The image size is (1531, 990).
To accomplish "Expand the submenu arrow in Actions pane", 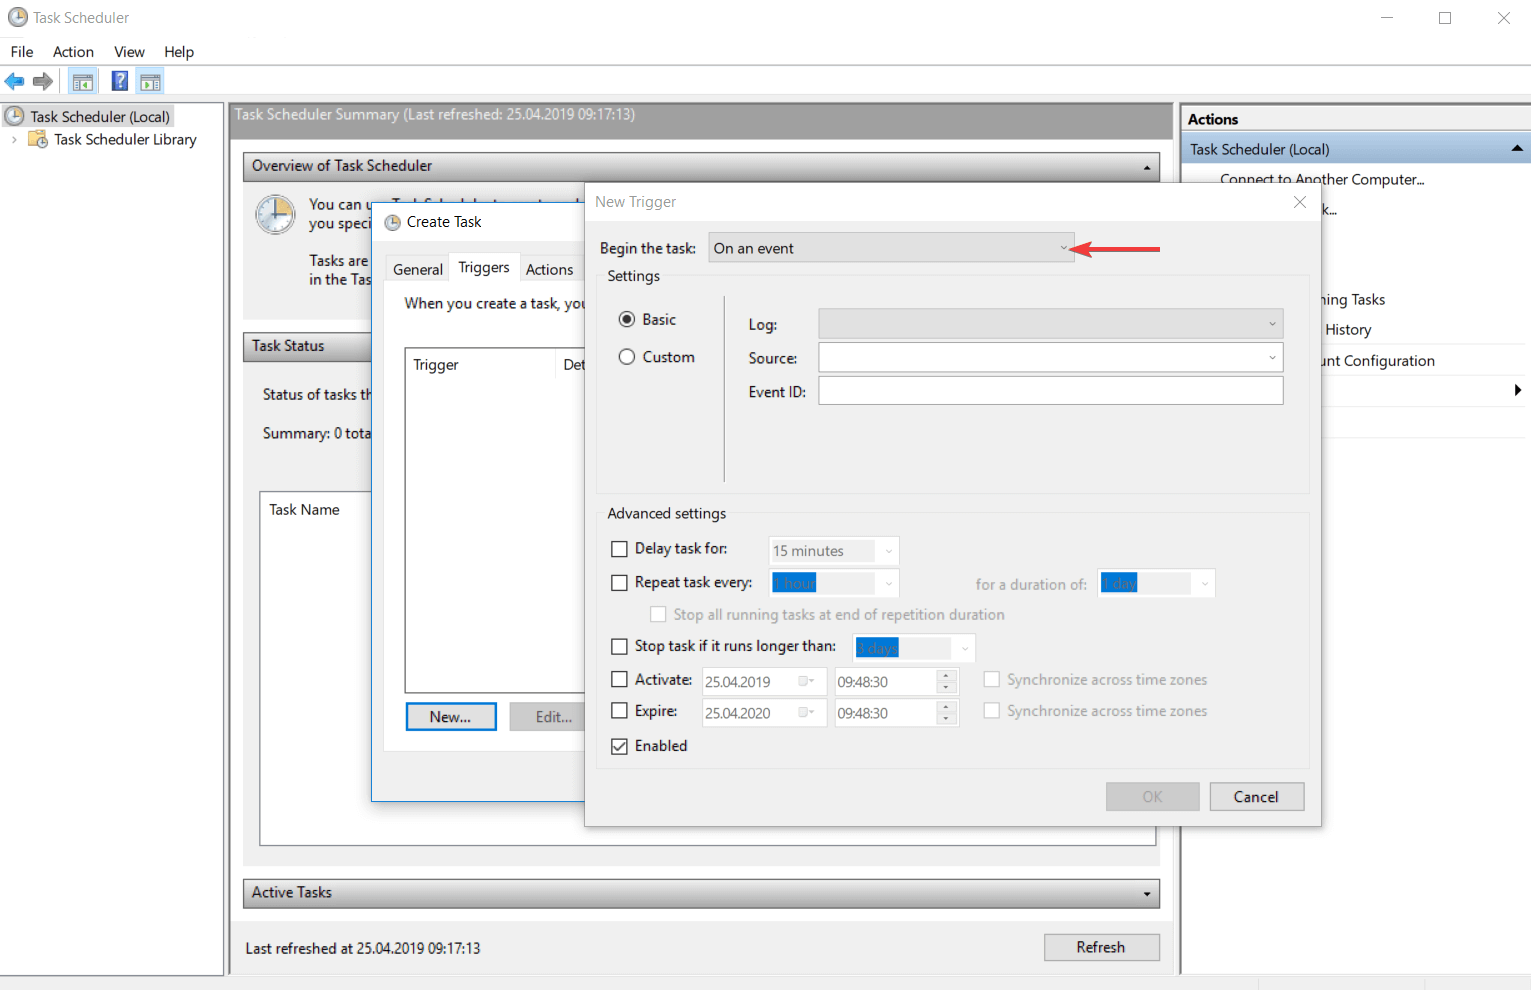I will point(1518,391).
